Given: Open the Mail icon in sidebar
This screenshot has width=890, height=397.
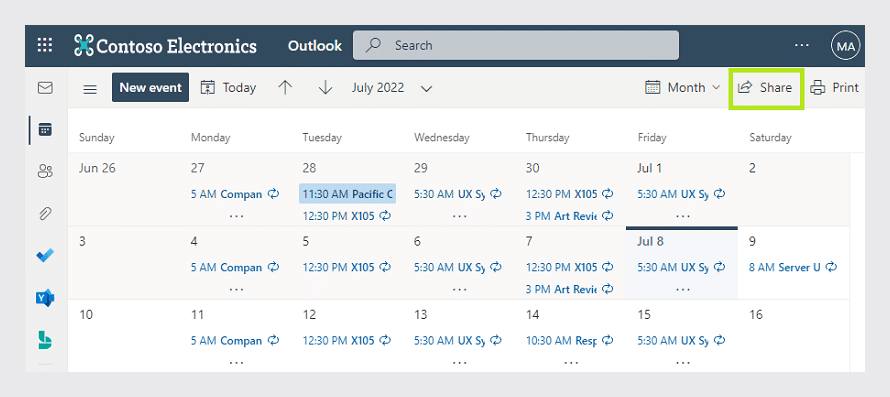Looking at the screenshot, I should (x=45, y=88).
